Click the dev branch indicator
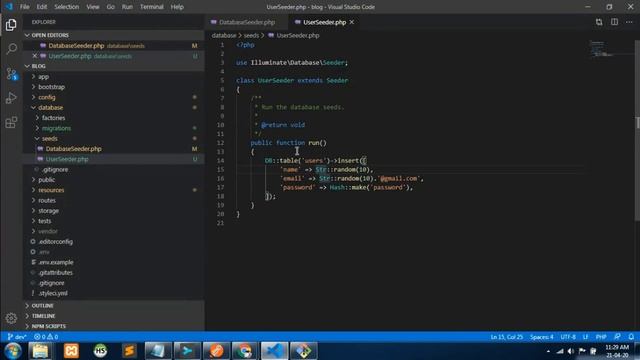 [17, 337]
